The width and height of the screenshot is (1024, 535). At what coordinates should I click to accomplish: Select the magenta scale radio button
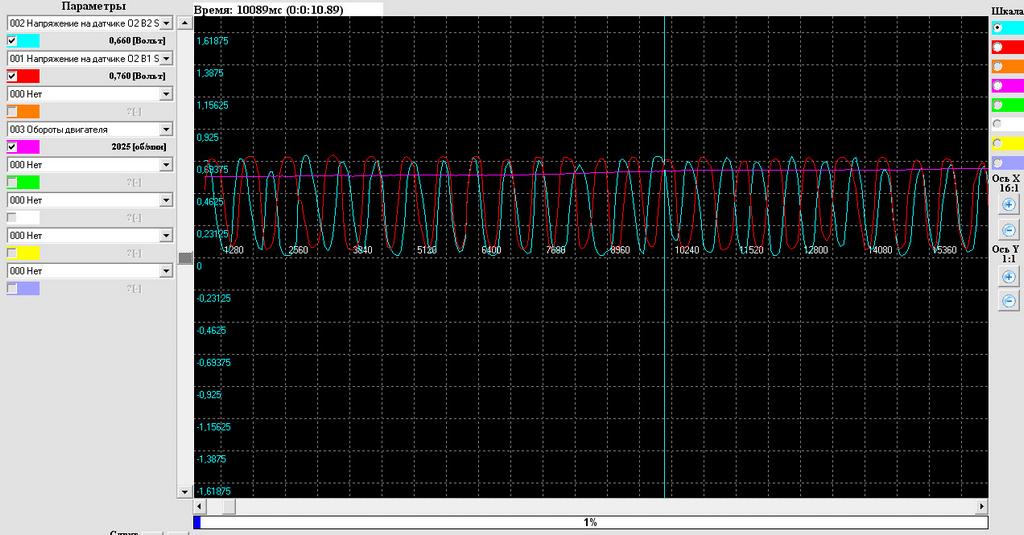(997, 85)
